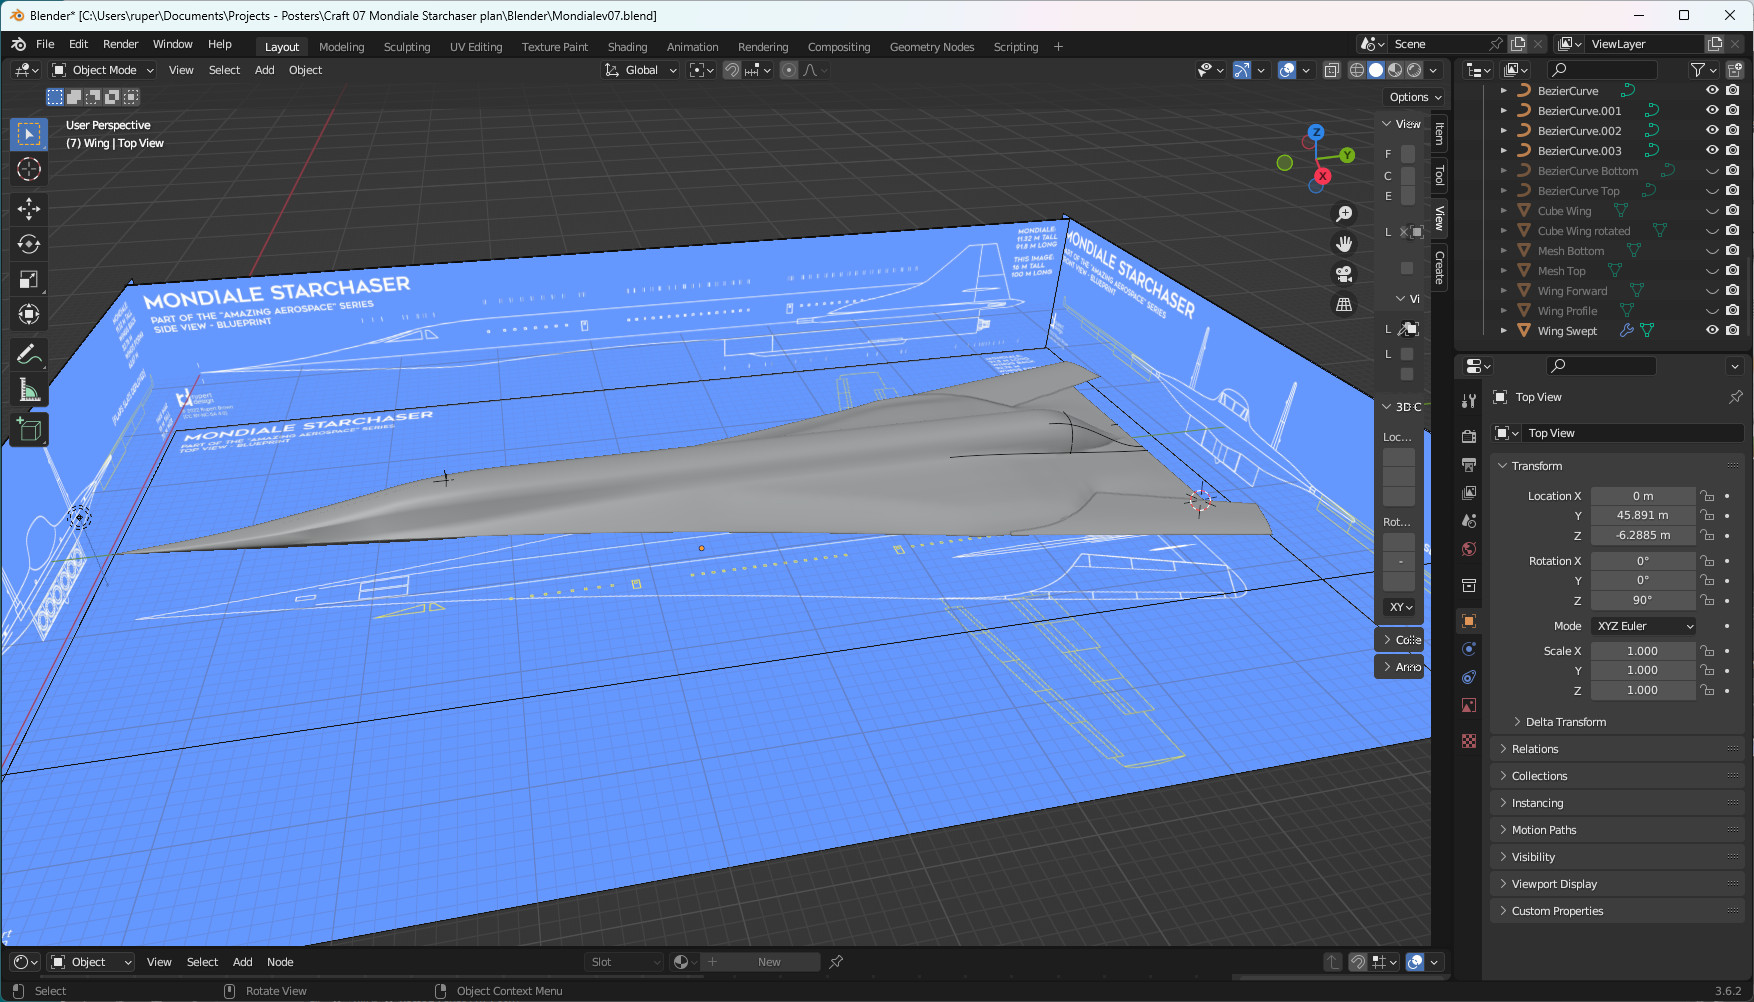Viewport: 1754px width, 1002px height.
Task: Expand the Visibility panel
Action: tap(1532, 857)
